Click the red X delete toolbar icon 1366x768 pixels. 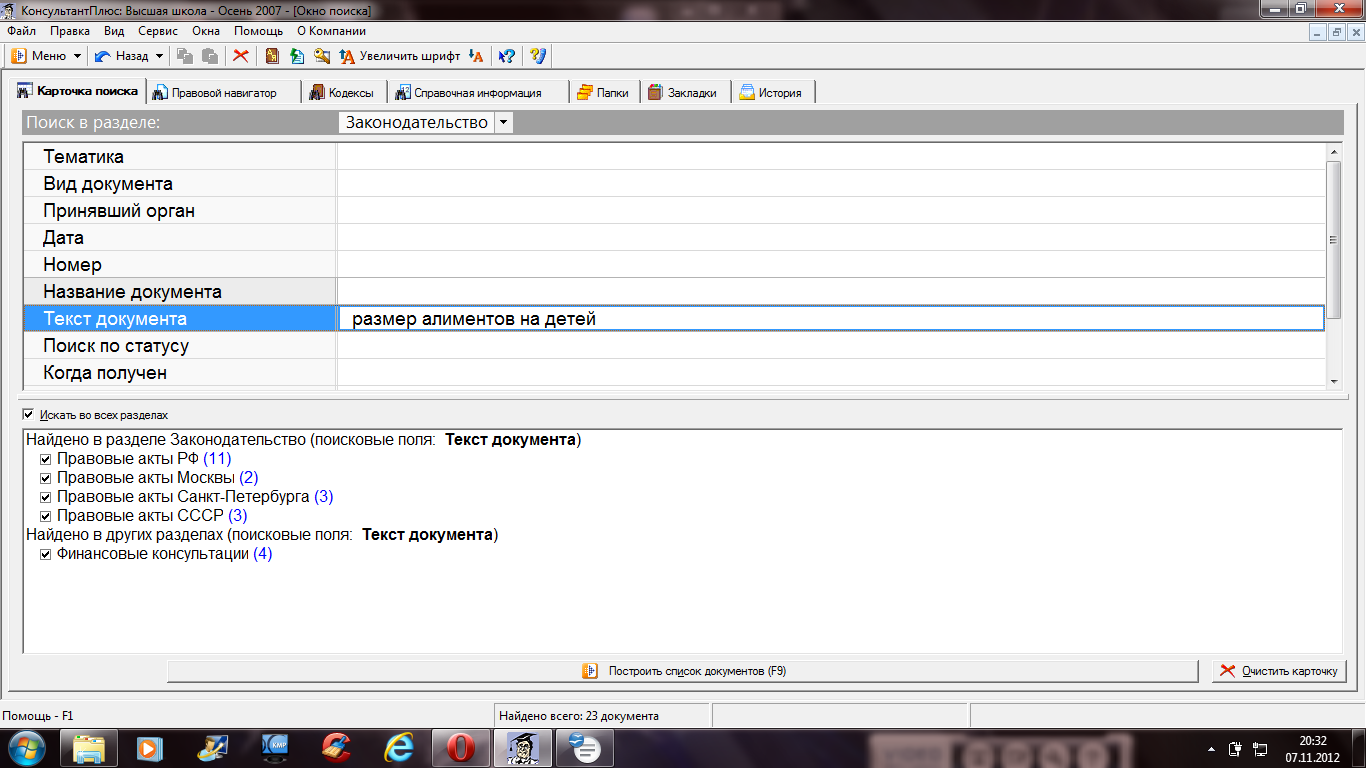241,56
